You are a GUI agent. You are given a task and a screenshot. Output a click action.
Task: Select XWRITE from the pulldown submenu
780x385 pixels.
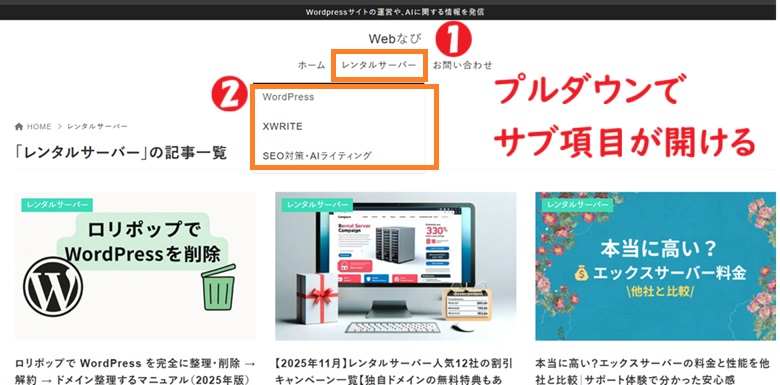[x=283, y=126]
